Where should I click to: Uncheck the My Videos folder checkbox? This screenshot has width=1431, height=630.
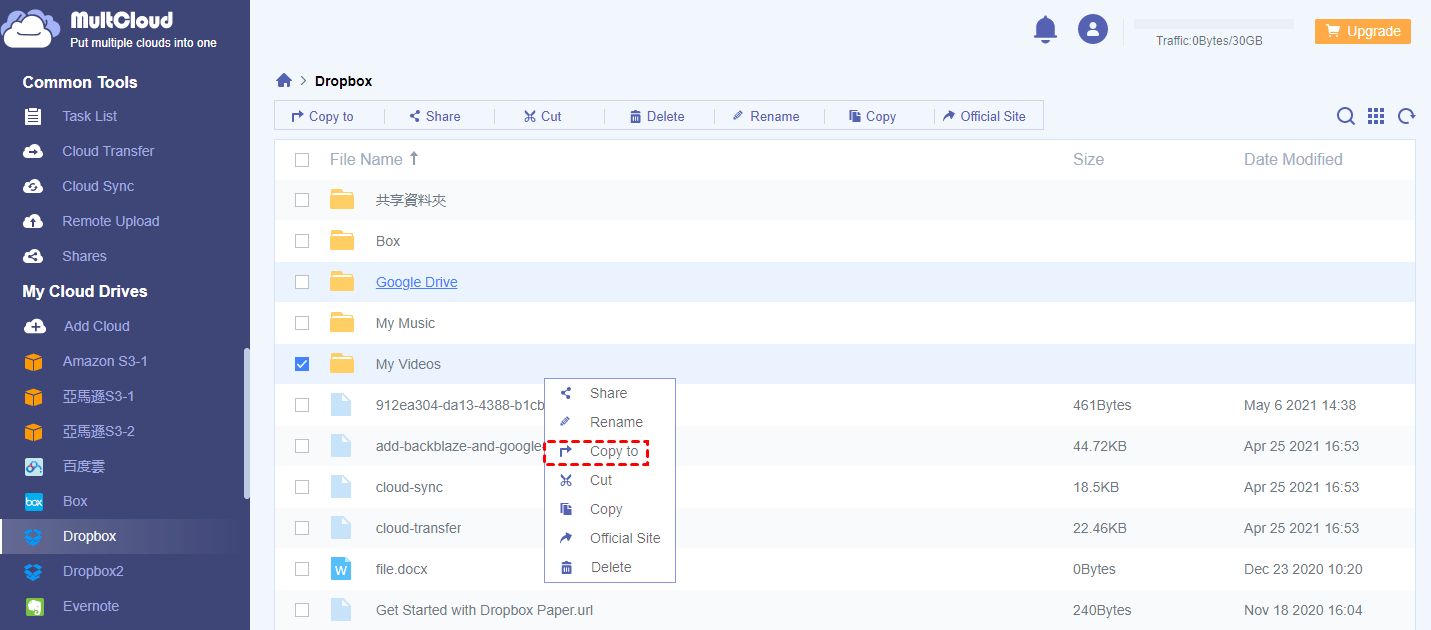[302, 364]
